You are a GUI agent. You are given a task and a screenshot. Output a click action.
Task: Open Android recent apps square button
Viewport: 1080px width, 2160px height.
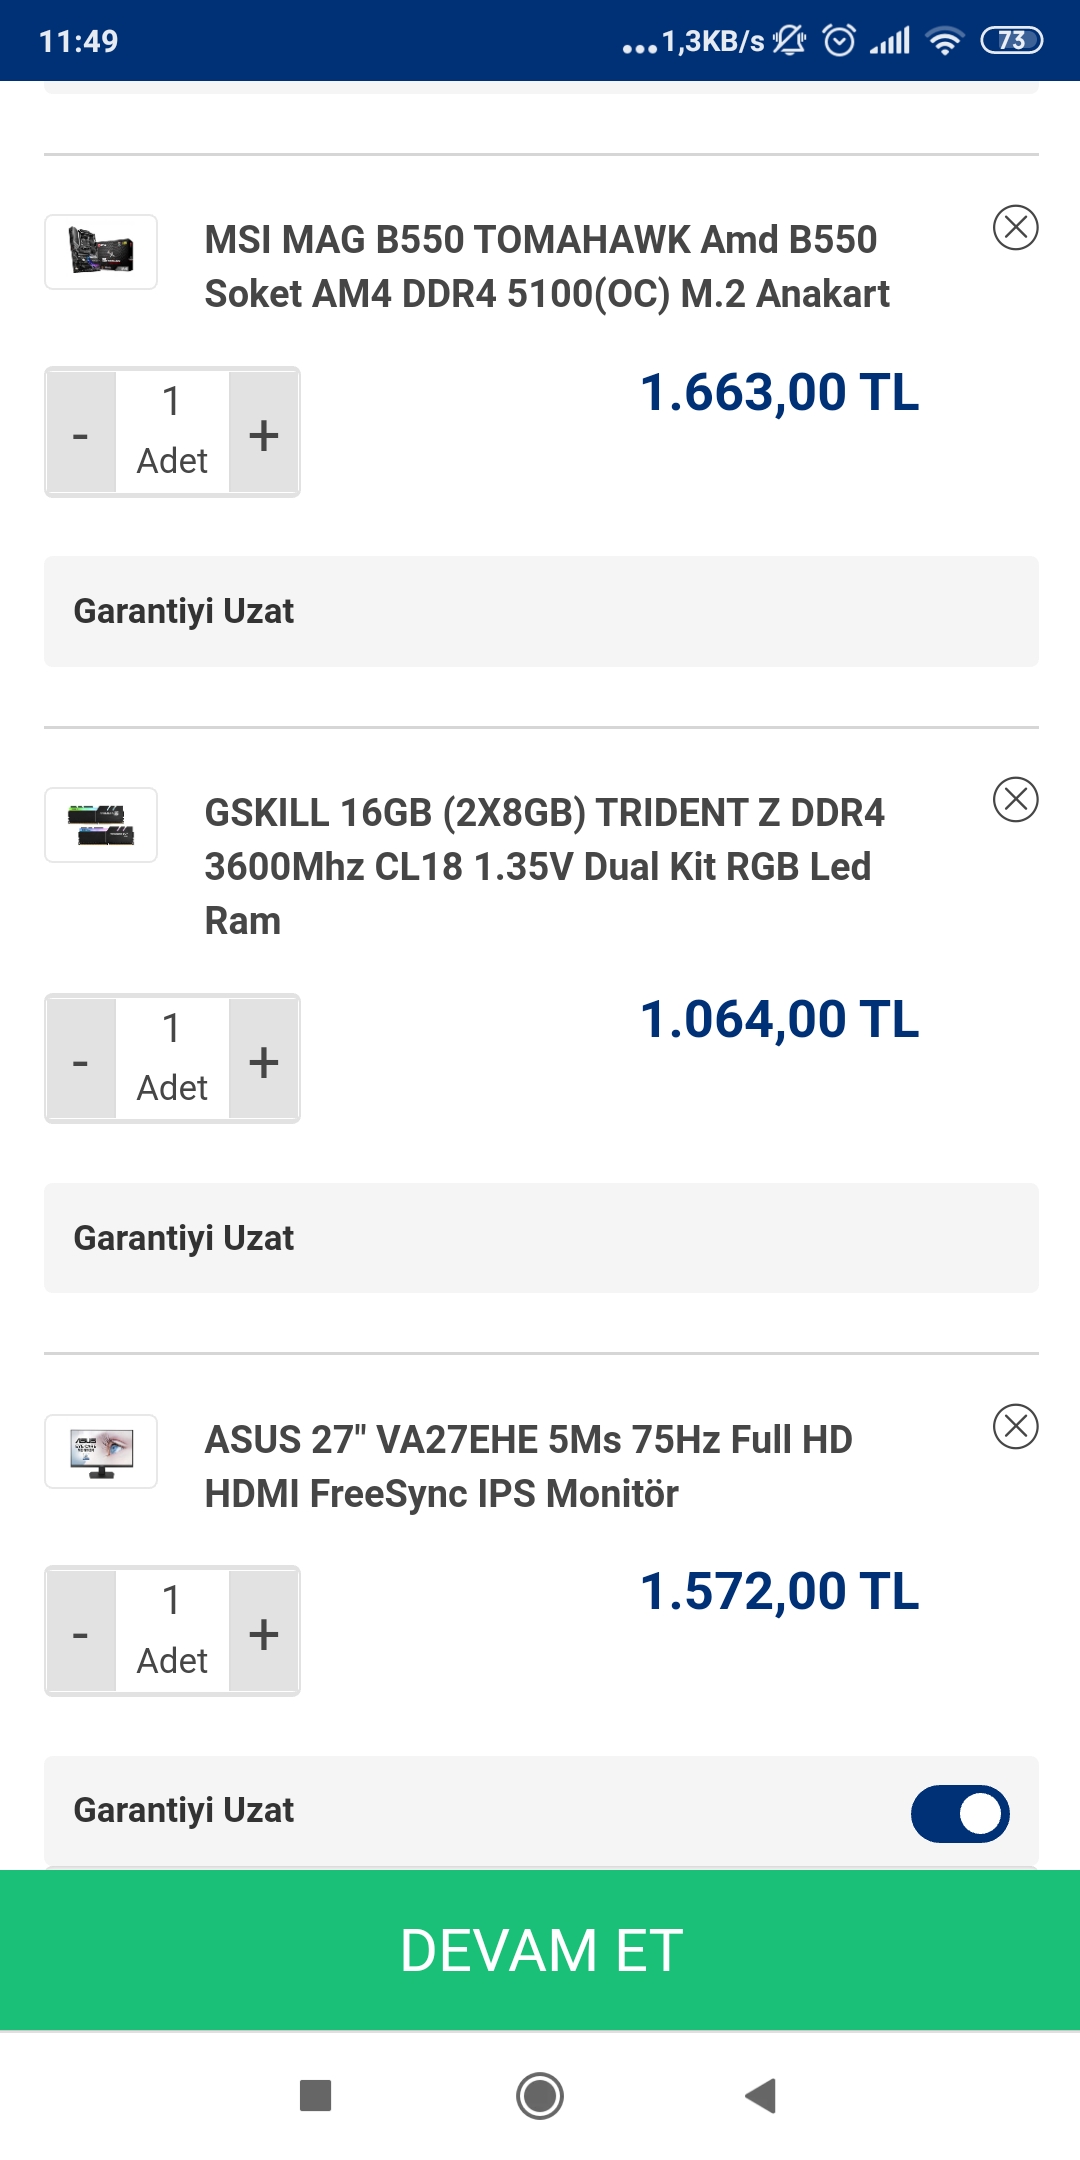pos(316,2095)
